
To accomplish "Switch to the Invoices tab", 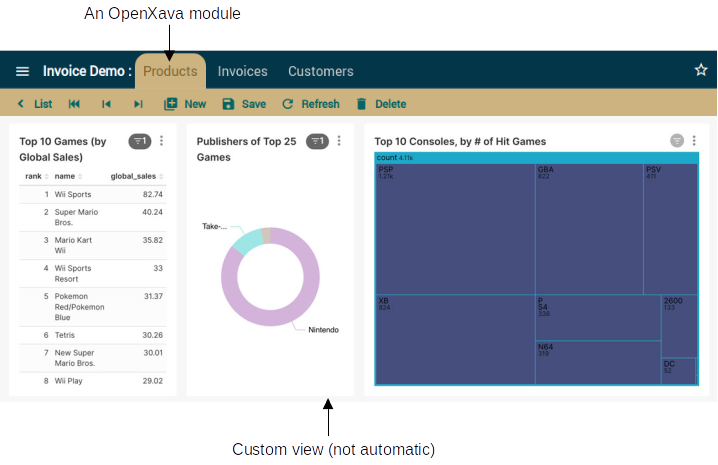I will 242,71.
